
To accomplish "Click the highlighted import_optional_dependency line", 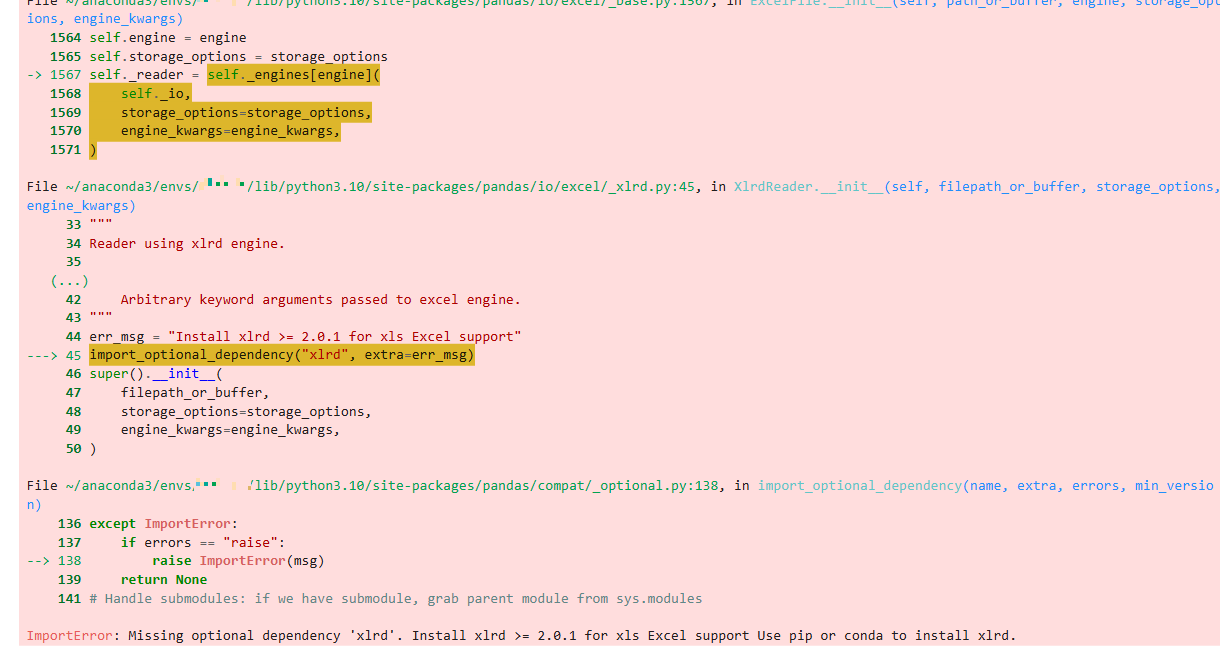I will [x=281, y=354].
